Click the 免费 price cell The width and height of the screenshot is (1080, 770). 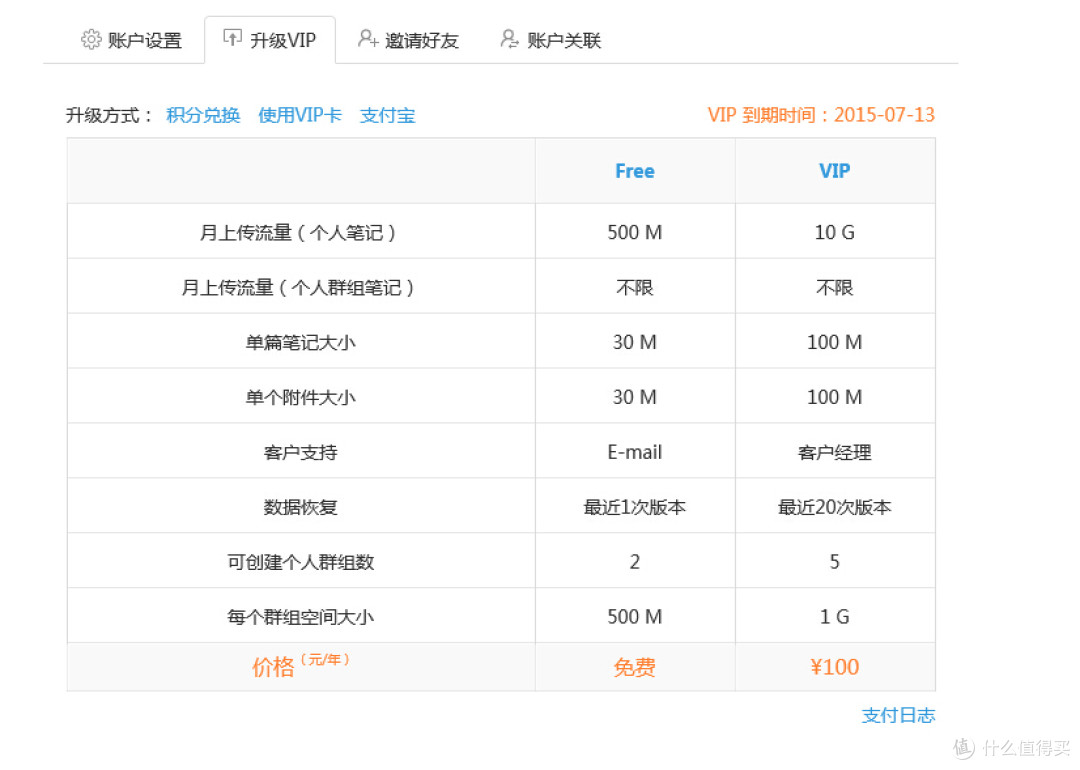(634, 667)
